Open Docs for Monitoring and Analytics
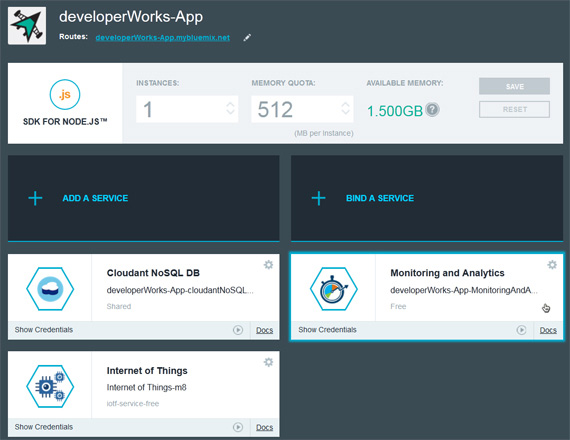The width and height of the screenshot is (570, 440). pyautogui.click(x=548, y=330)
